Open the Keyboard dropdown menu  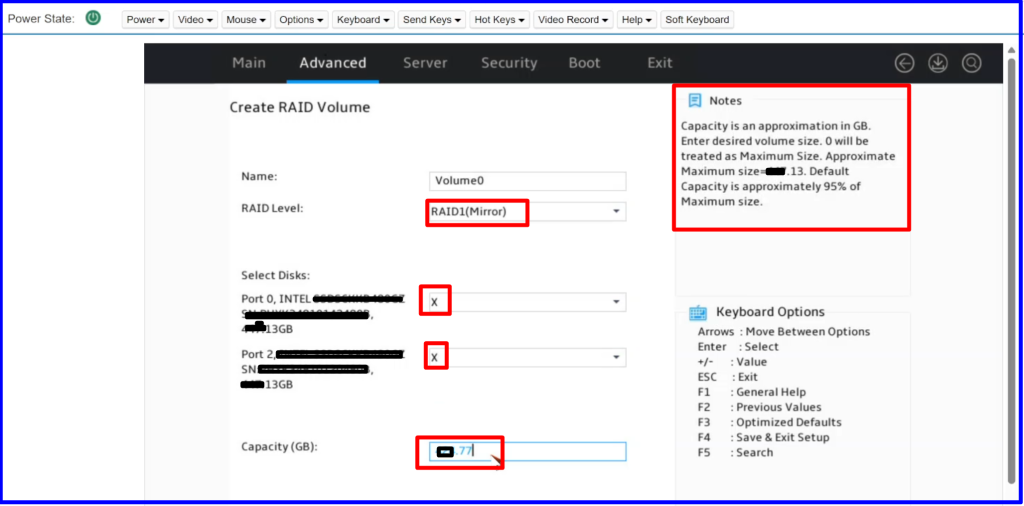point(363,20)
